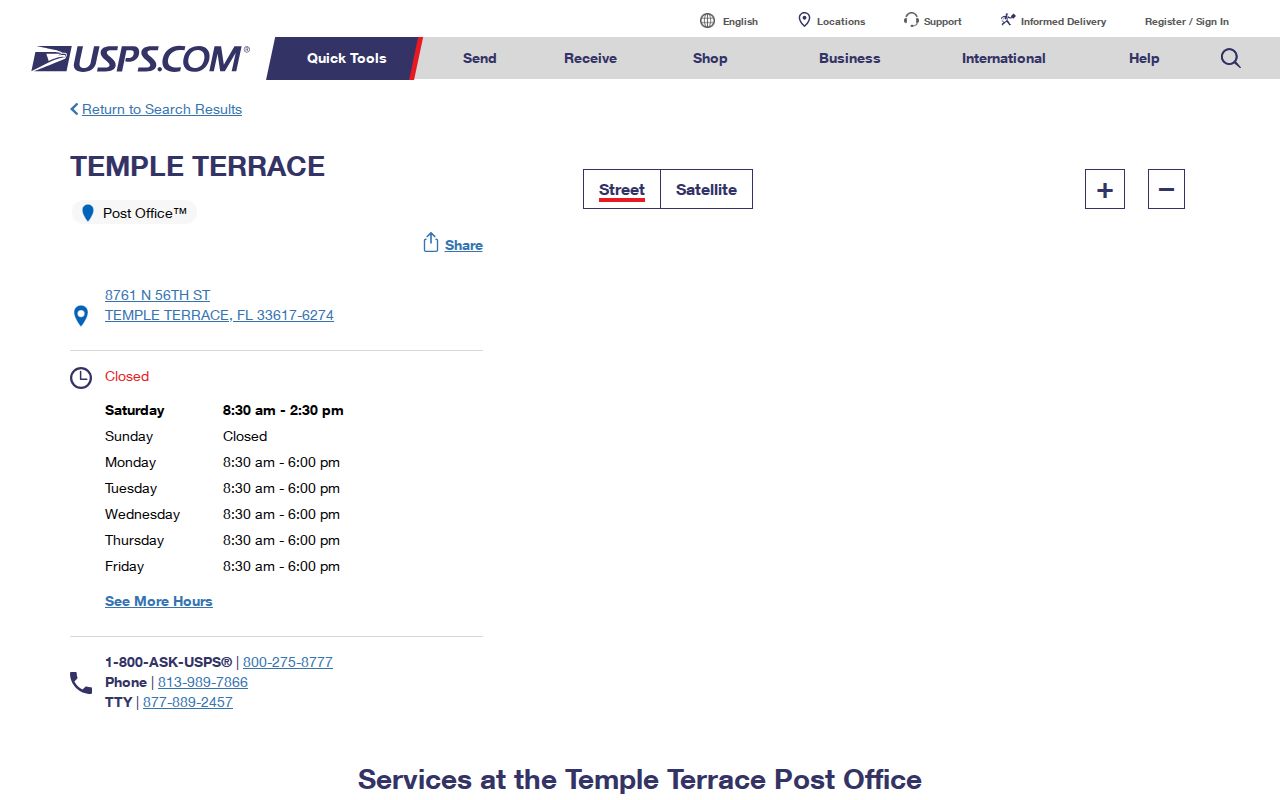Open the Help menu
The width and height of the screenshot is (1280, 800).
(x=1144, y=58)
